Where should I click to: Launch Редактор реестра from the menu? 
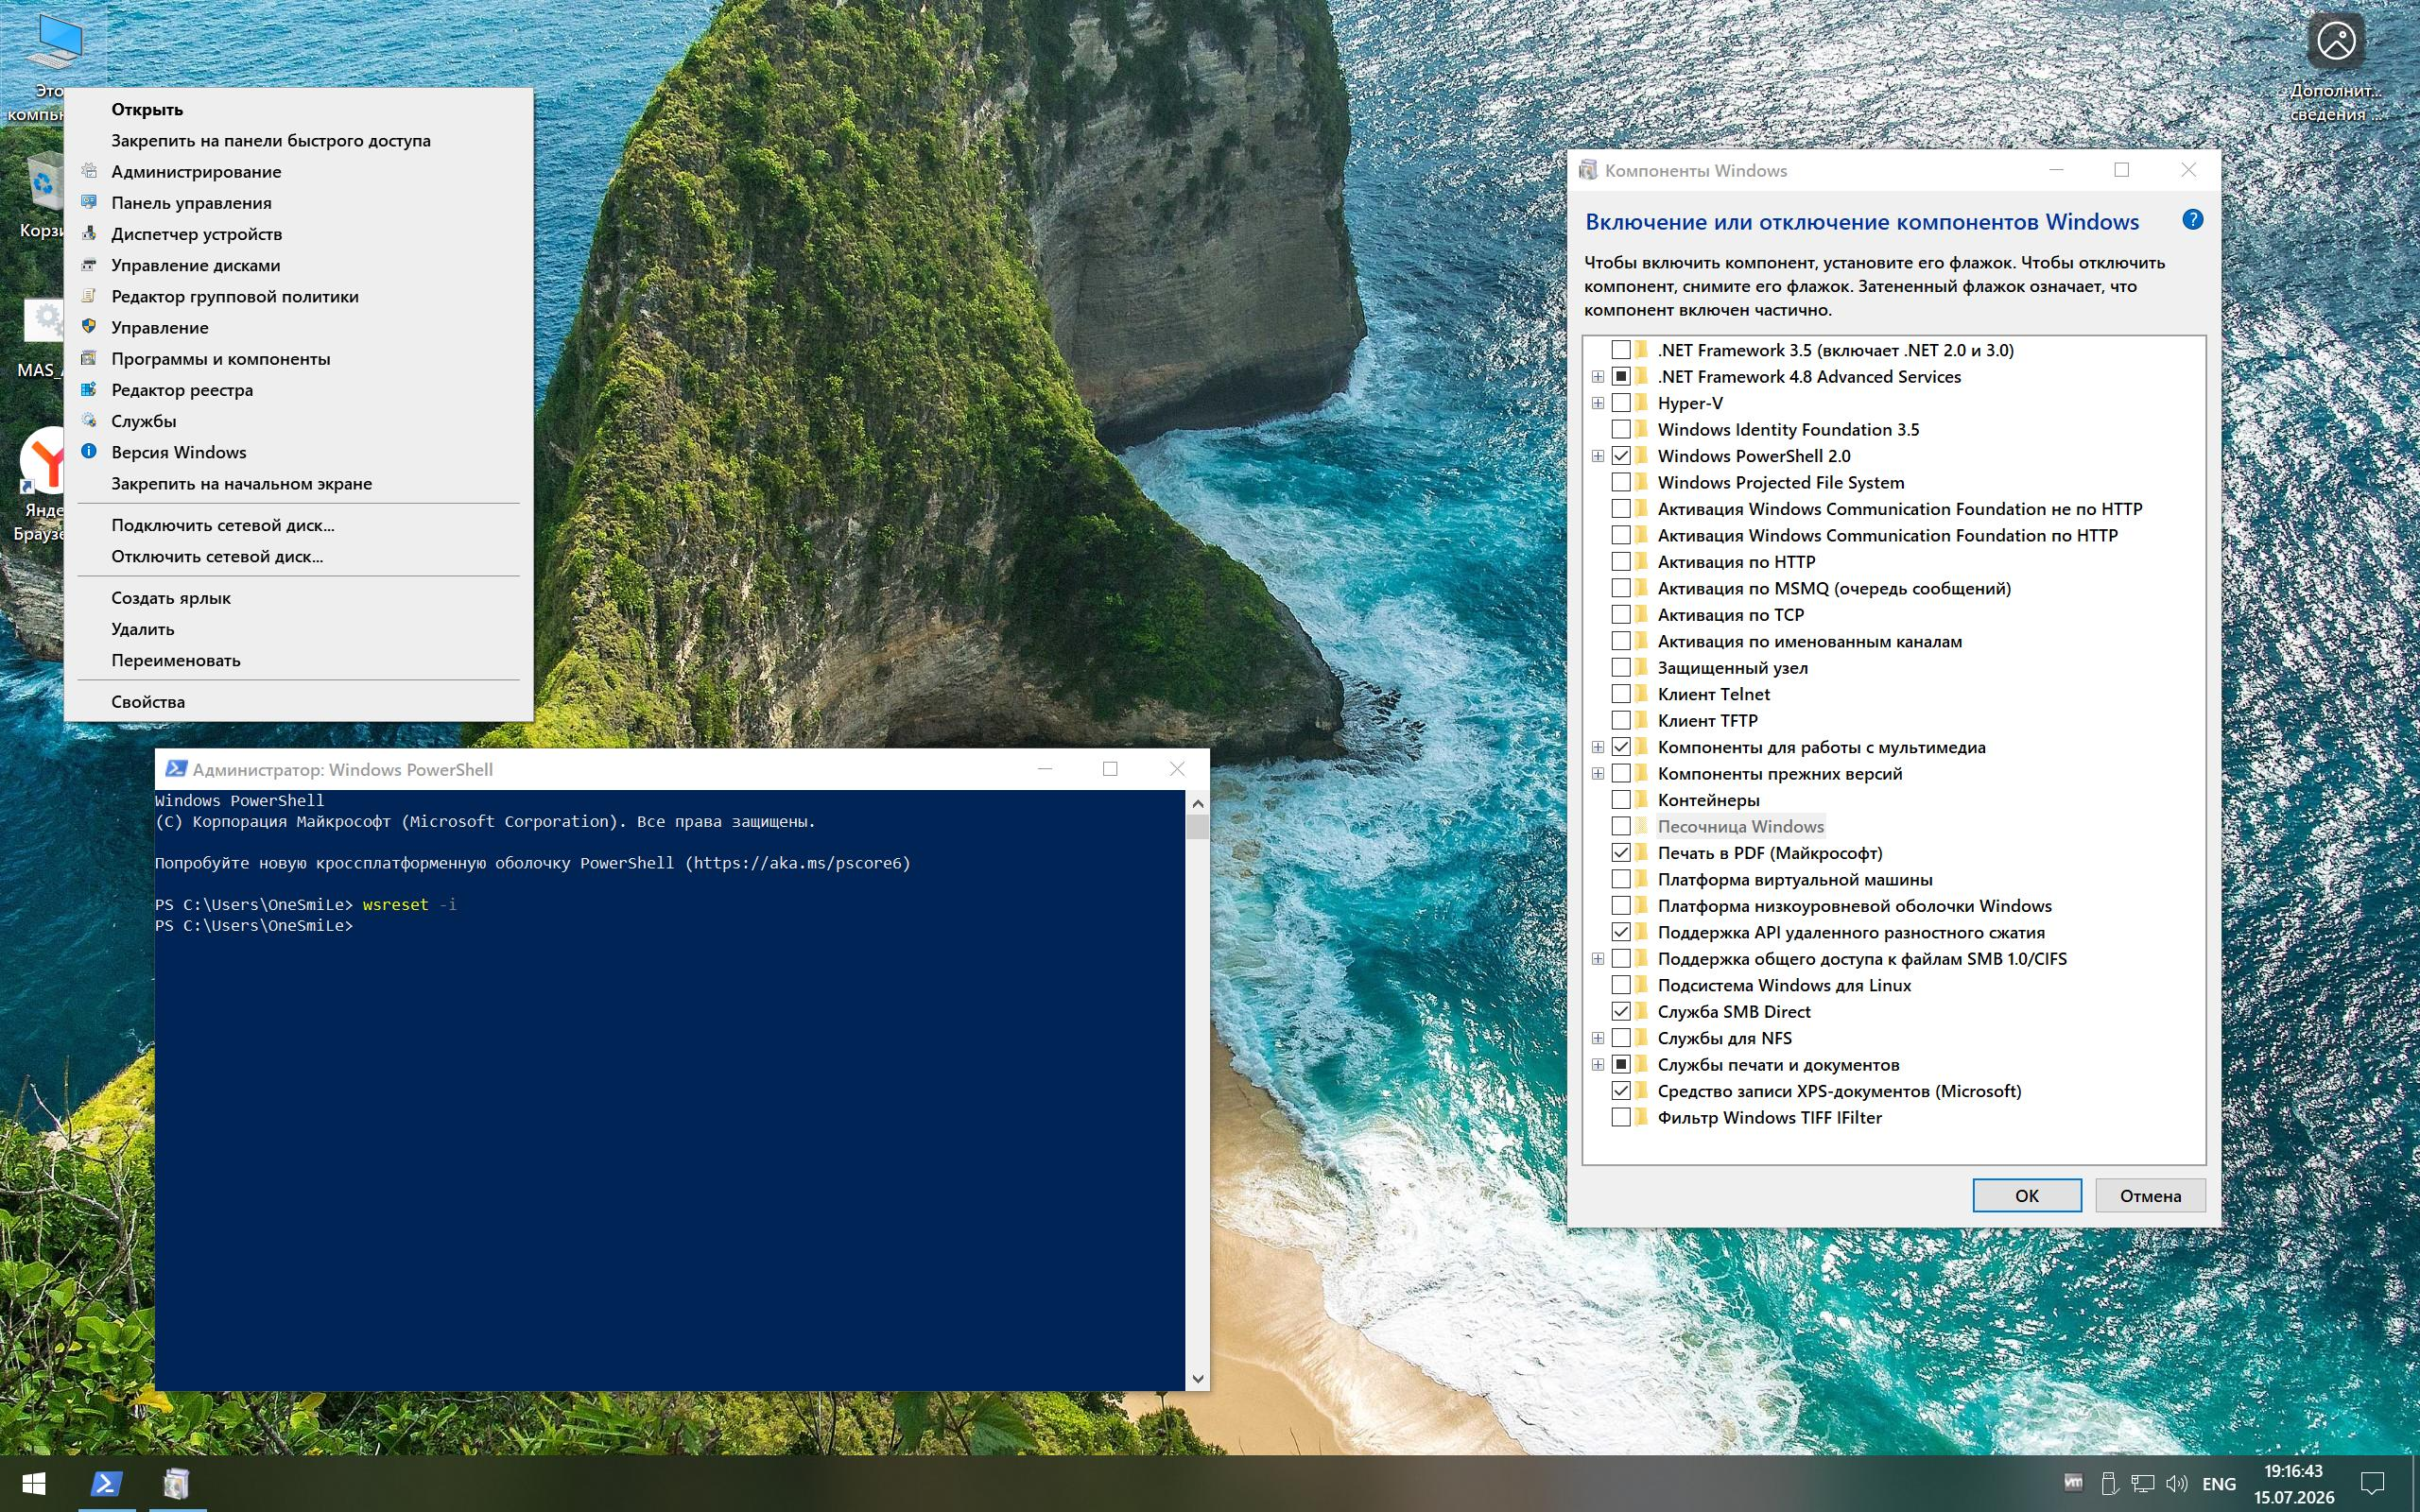coord(298,390)
